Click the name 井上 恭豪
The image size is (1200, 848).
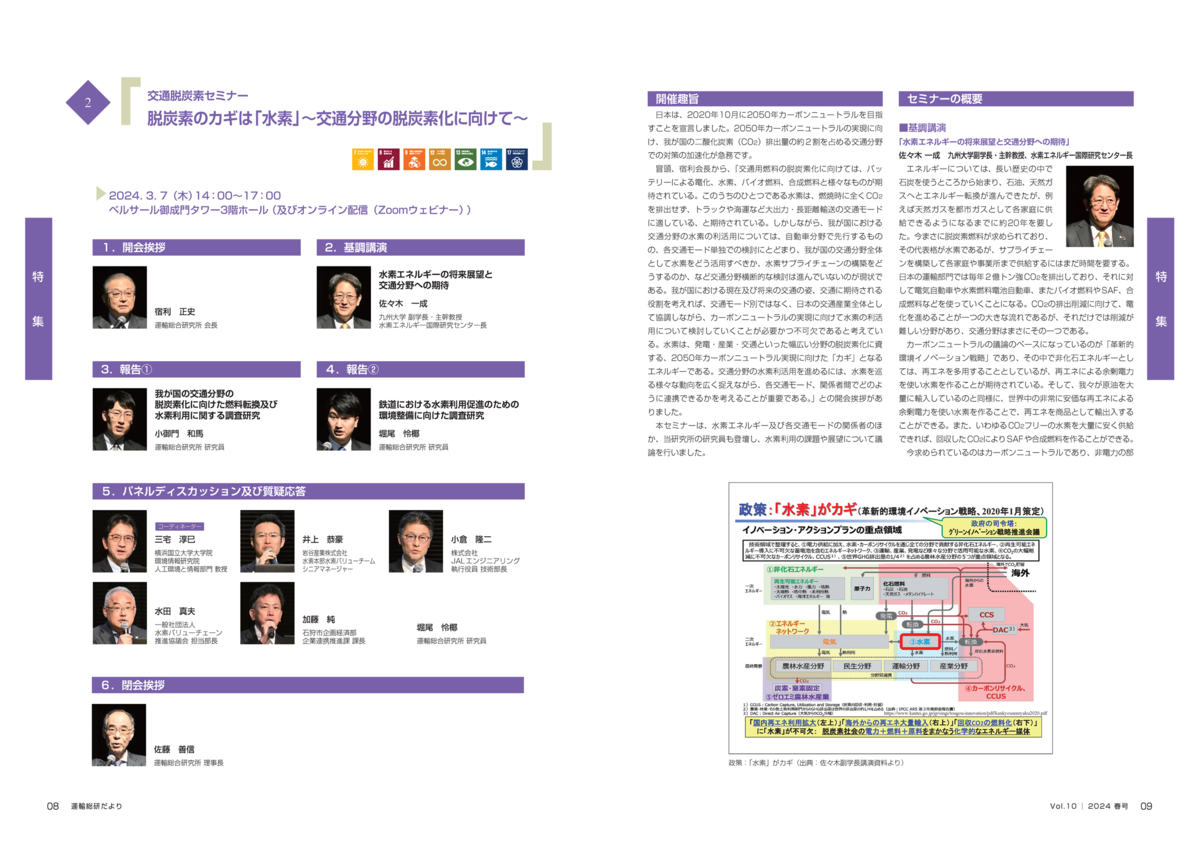click(322, 540)
